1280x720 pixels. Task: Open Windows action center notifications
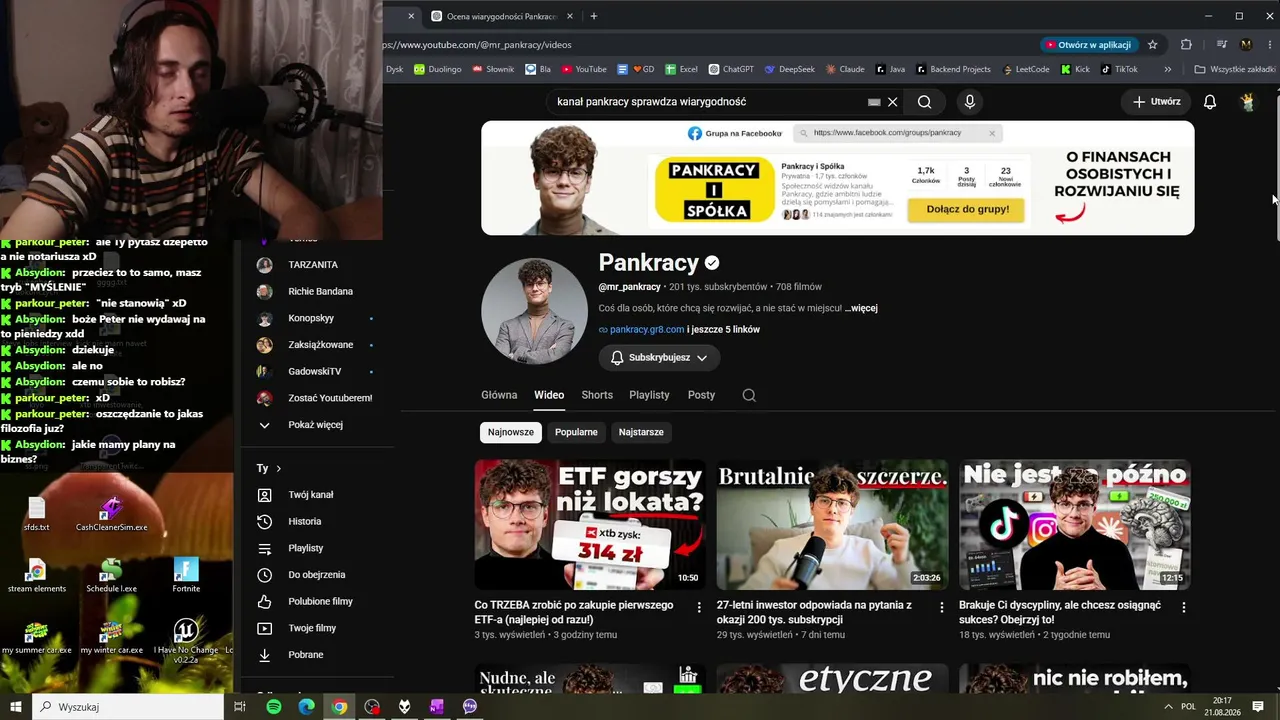coord(1259,707)
